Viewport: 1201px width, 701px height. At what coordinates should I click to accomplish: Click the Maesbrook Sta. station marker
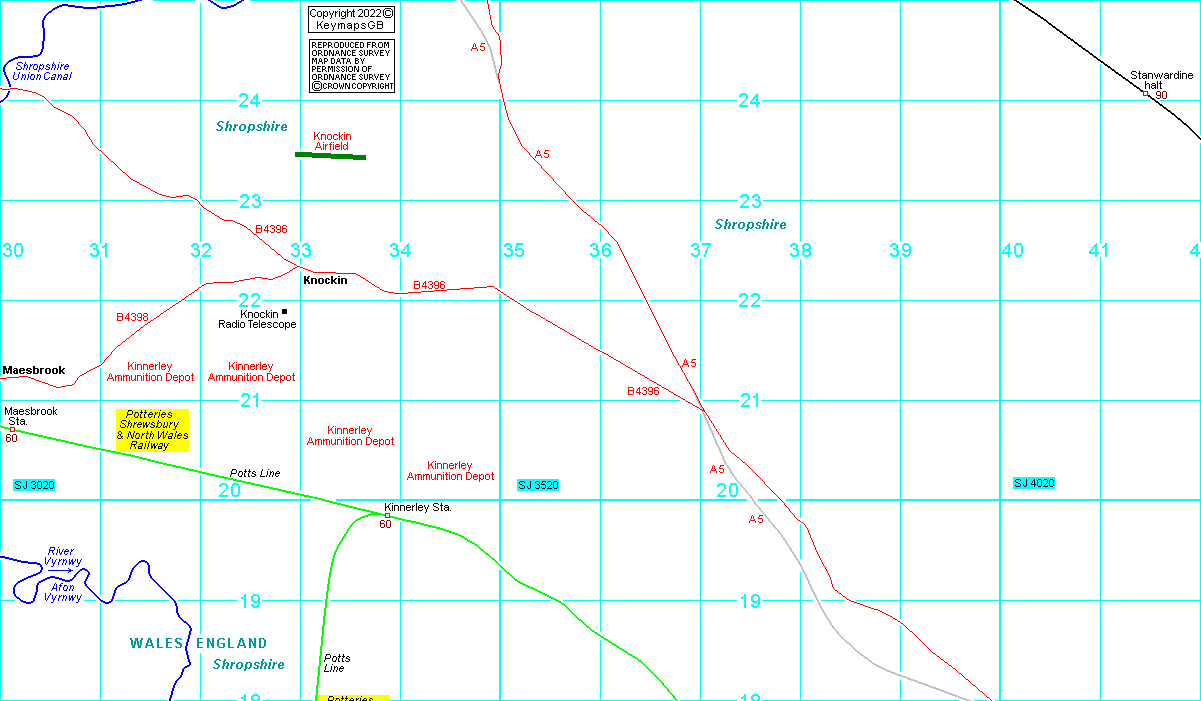click(12, 429)
